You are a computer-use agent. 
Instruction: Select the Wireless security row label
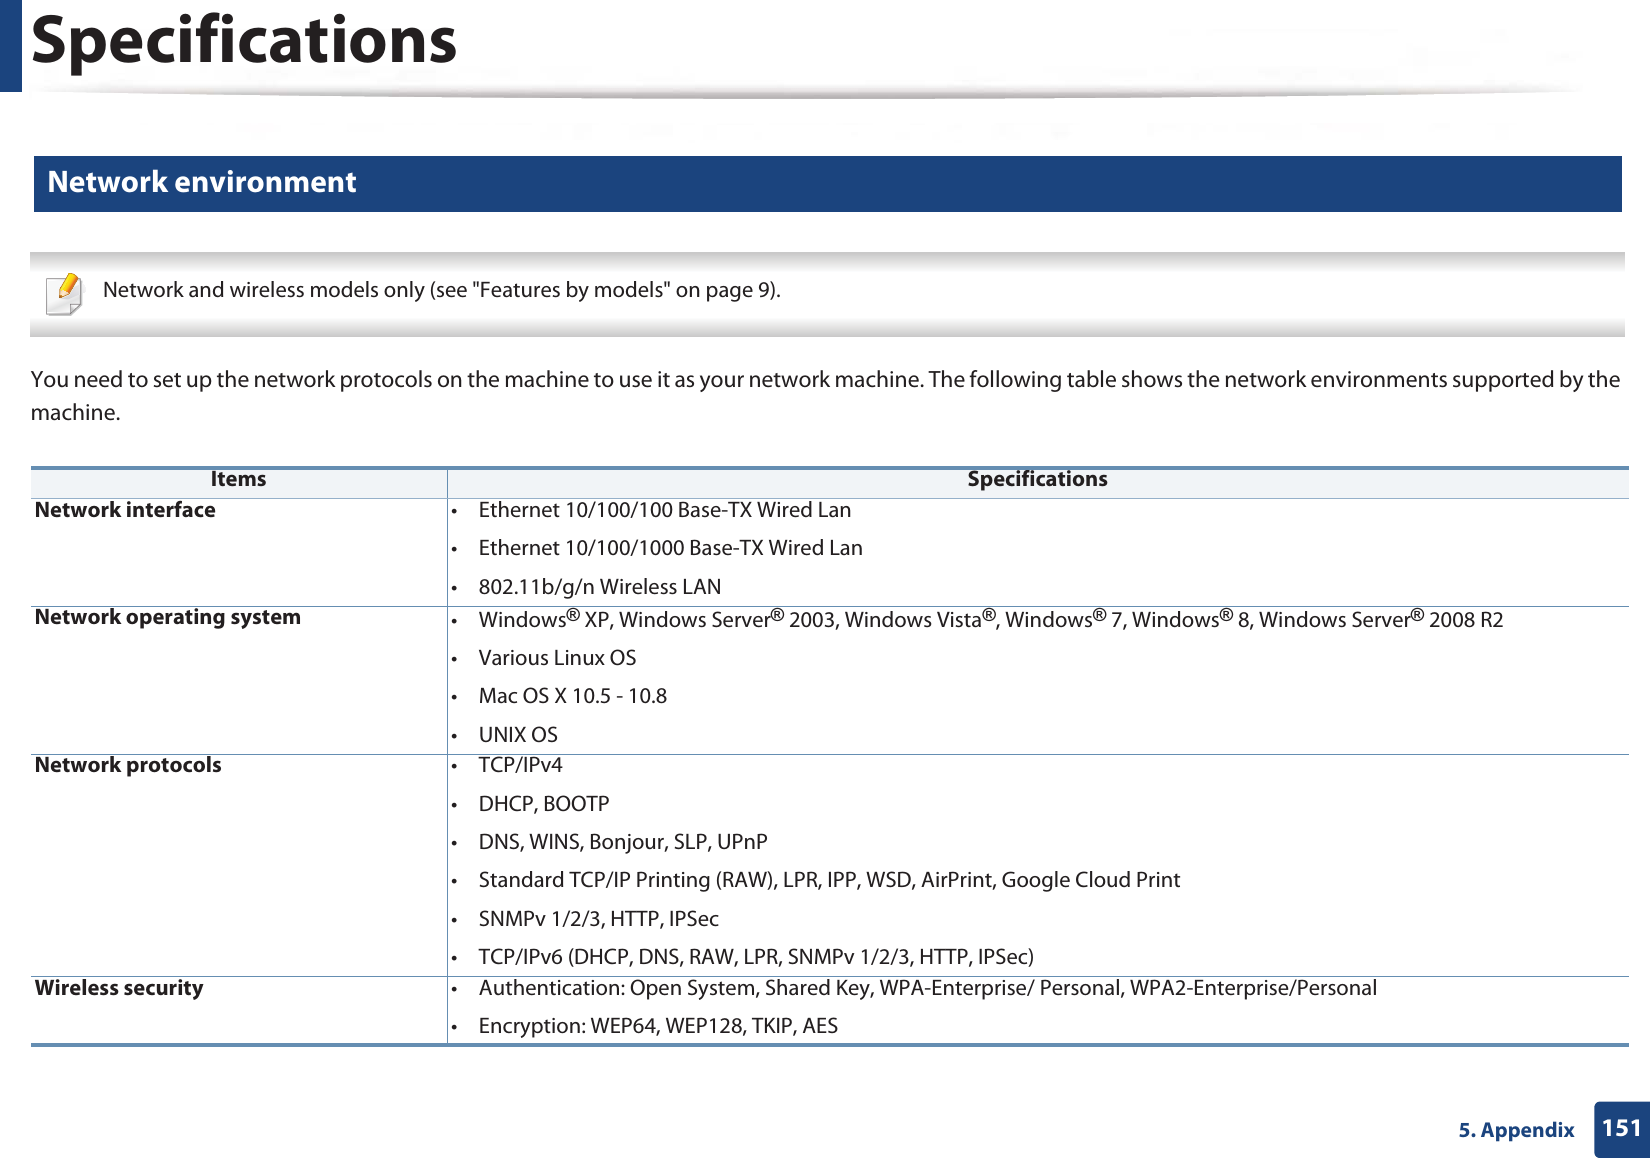click(x=119, y=988)
